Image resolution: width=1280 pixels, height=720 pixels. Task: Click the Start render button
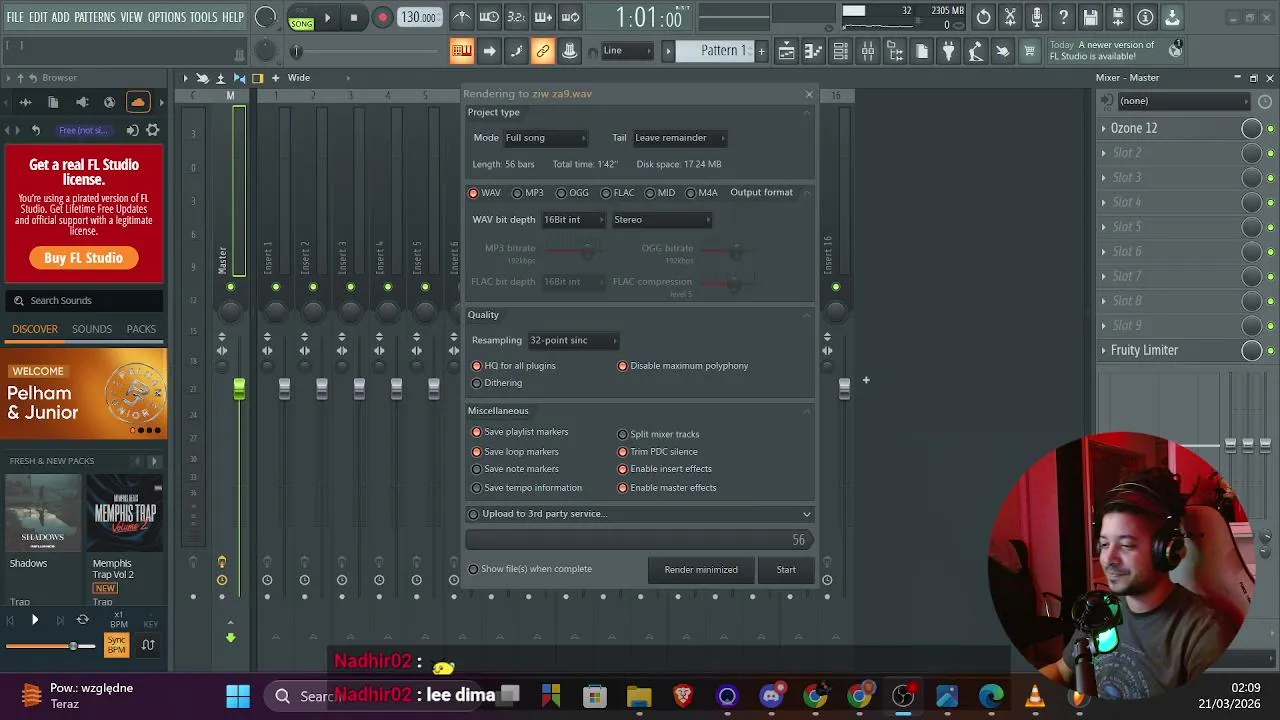[x=786, y=570]
